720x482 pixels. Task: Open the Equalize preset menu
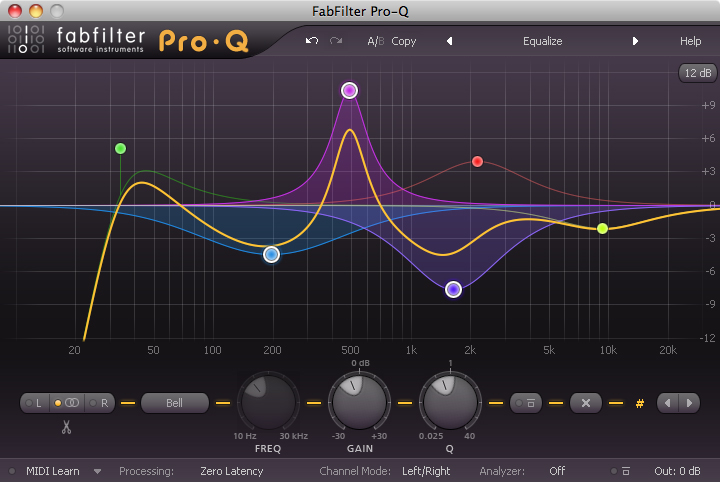coord(542,41)
